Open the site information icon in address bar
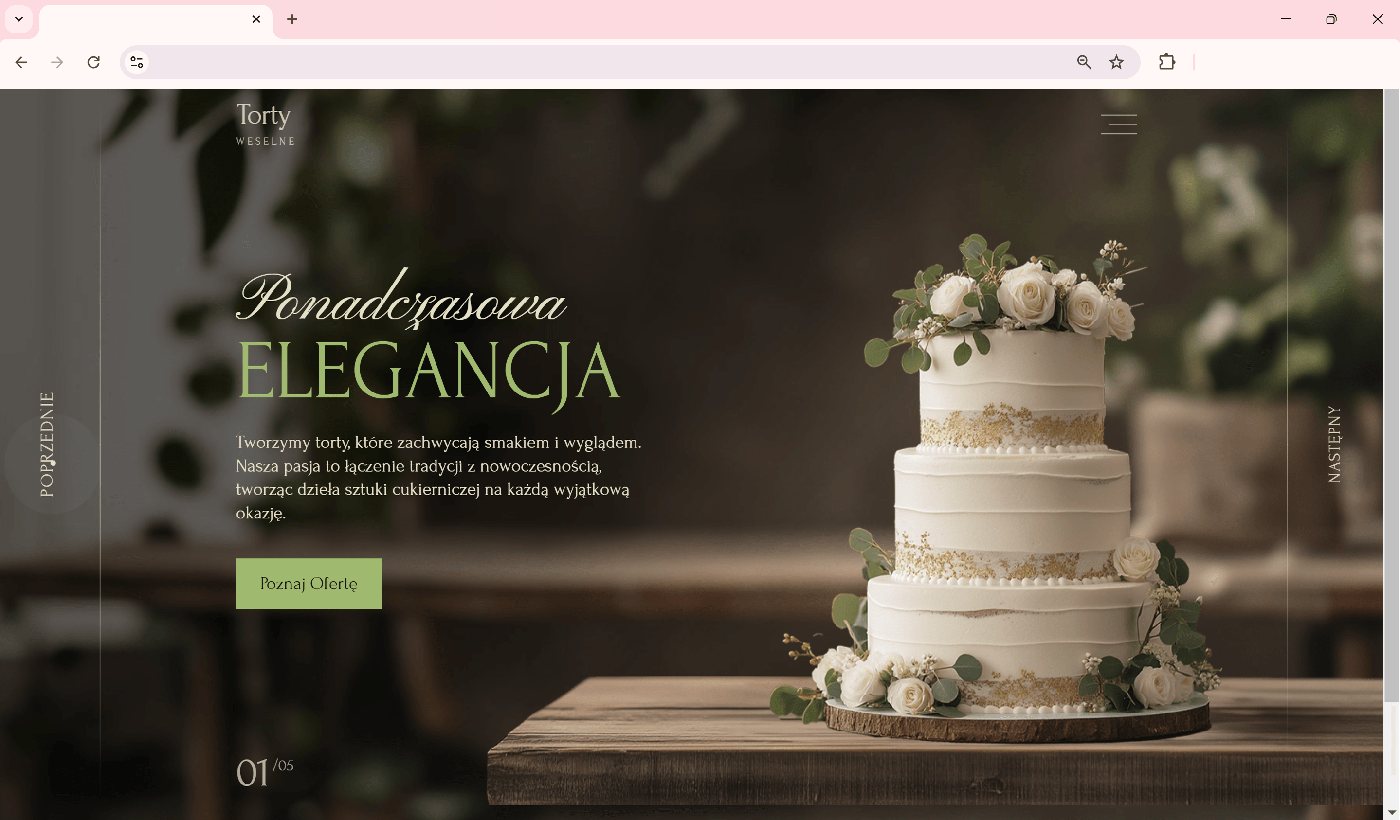Screen dimensions: 1400x820 [137, 62]
